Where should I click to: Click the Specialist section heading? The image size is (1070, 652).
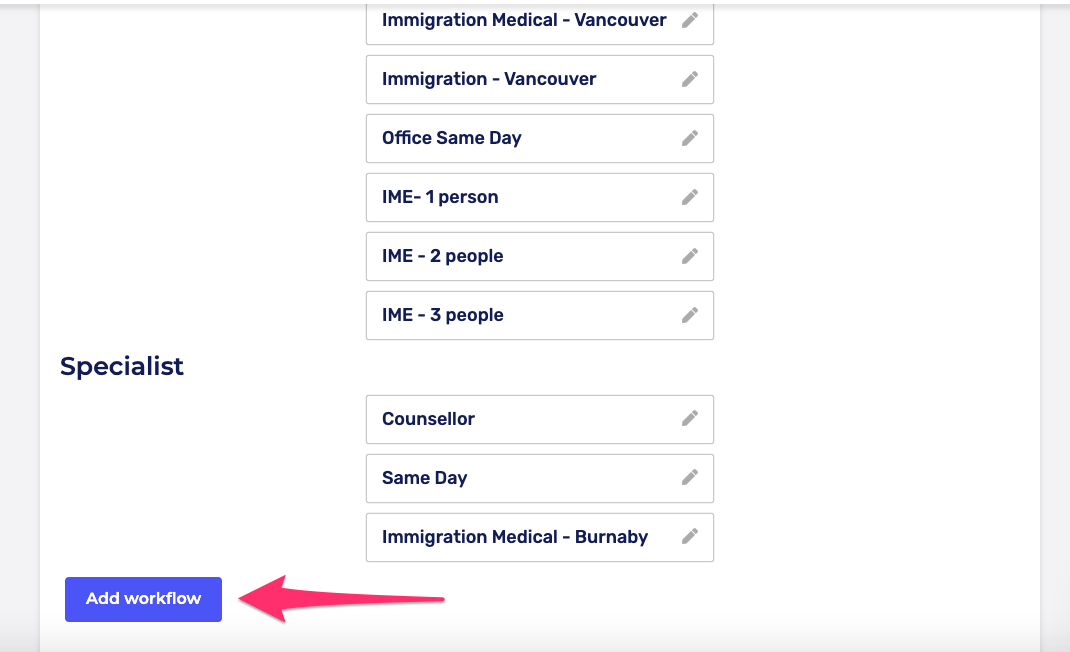point(122,366)
